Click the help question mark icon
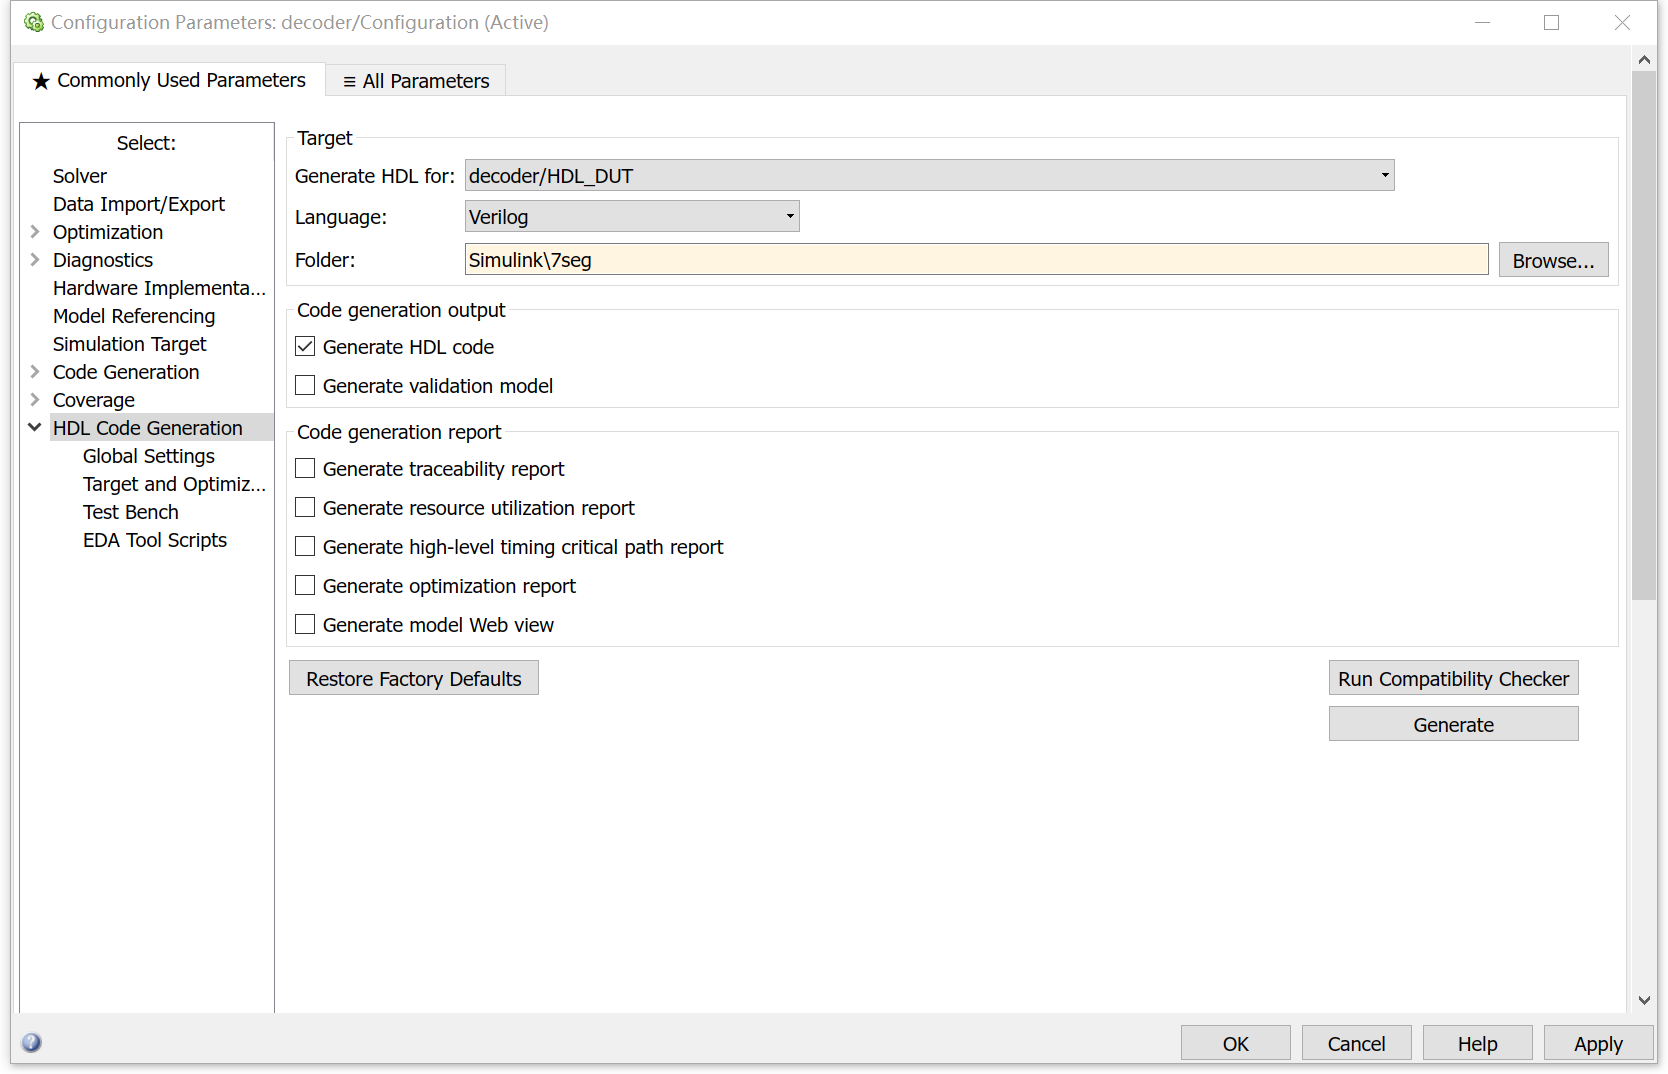 [32, 1043]
